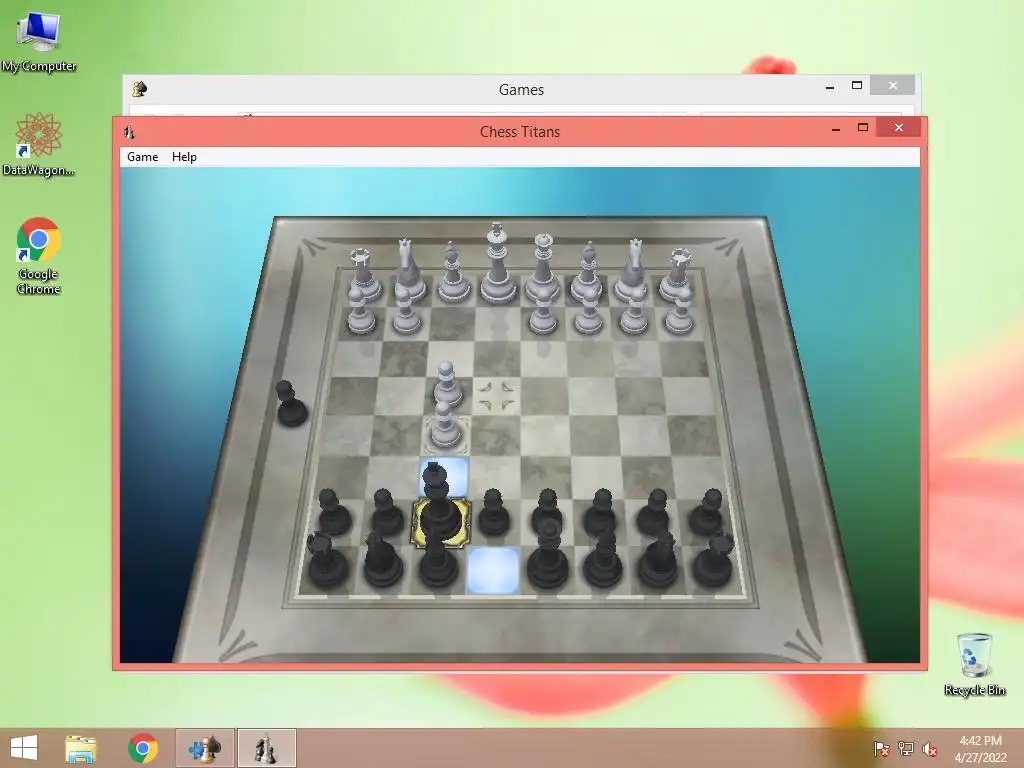Select the black pawn right of the selected king
This screenshot has width=1024, height=768.
click(x=494, y=513)
